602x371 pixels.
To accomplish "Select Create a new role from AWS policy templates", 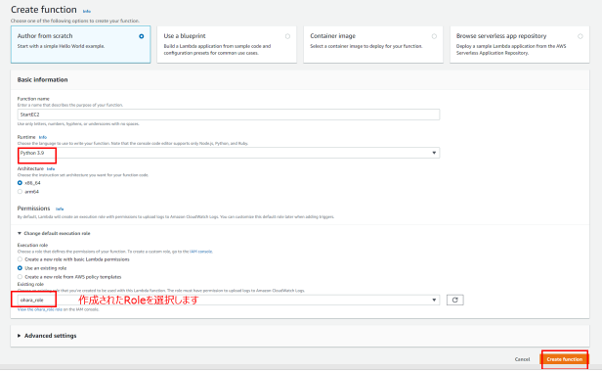I will 20,277.
